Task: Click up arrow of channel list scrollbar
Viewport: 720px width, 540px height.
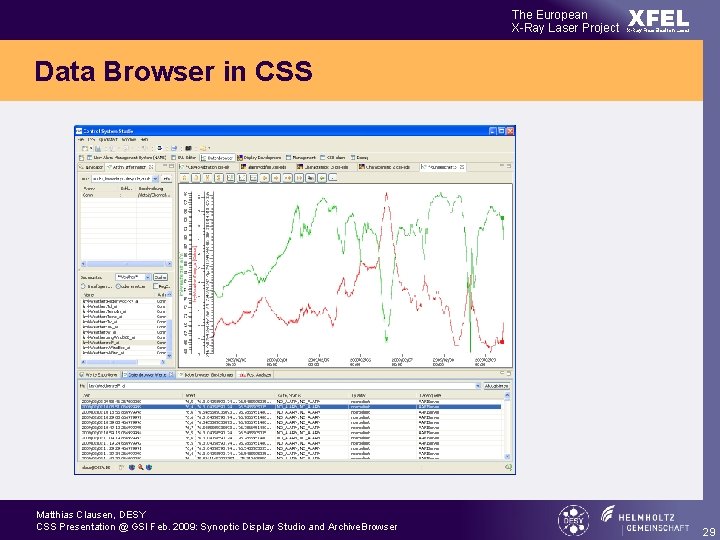Action: point(169,294)
